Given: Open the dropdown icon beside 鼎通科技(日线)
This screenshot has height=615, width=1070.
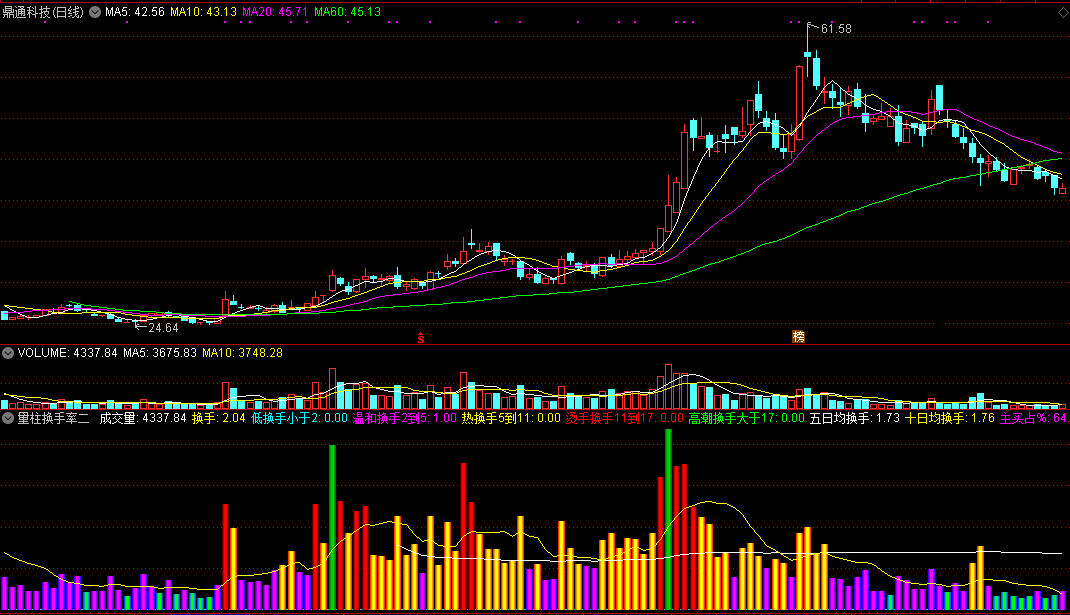Looking at the screenshot, I should 96,12.
